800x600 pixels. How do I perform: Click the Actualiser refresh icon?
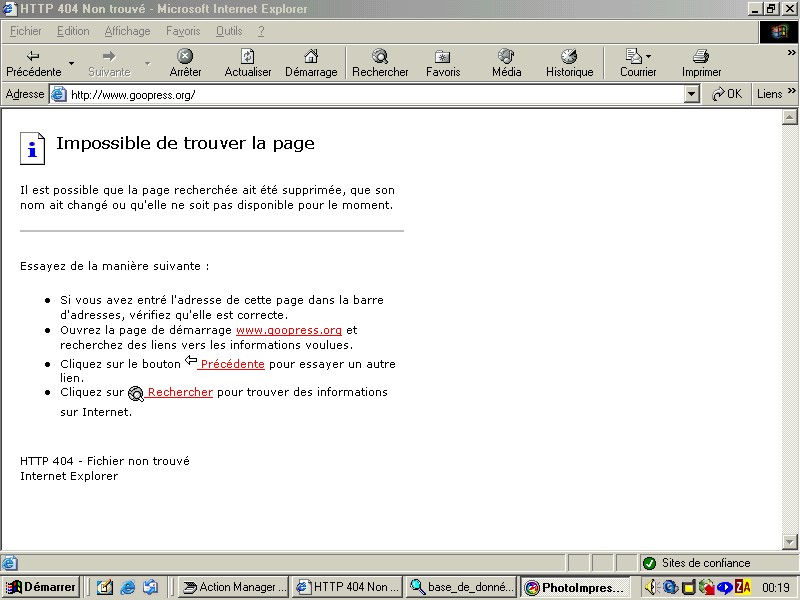tap(247, 56)
